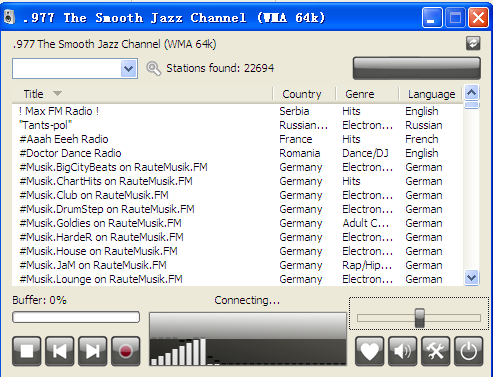The width and height of the screenshot is (493, 377).
Task: Click the dark gray bar beside Stations found
Action: [417, 68]
